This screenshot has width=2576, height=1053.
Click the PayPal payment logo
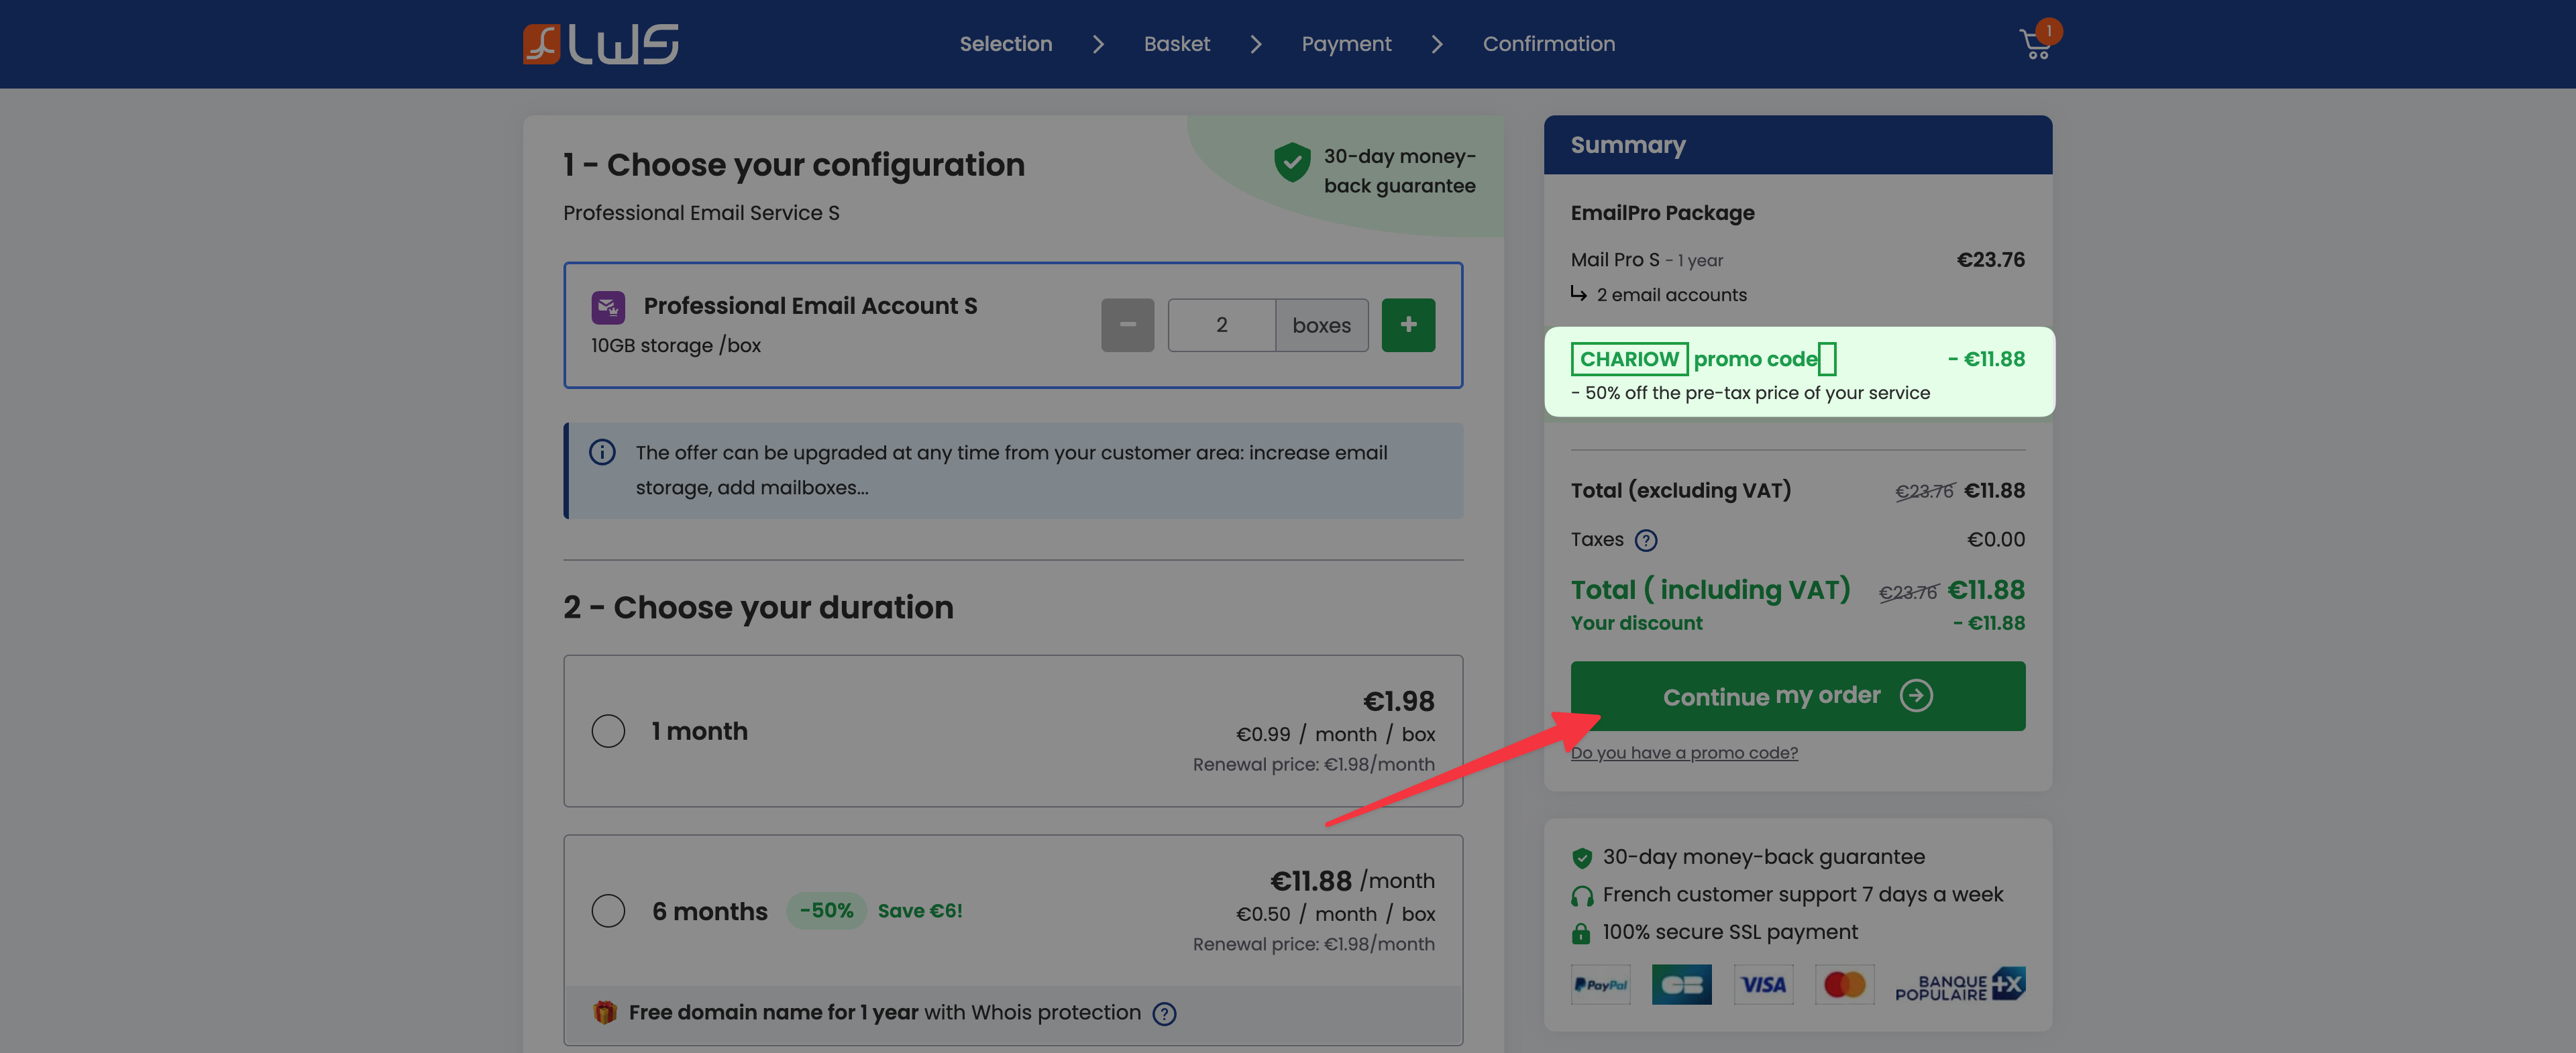point(1600,985)
